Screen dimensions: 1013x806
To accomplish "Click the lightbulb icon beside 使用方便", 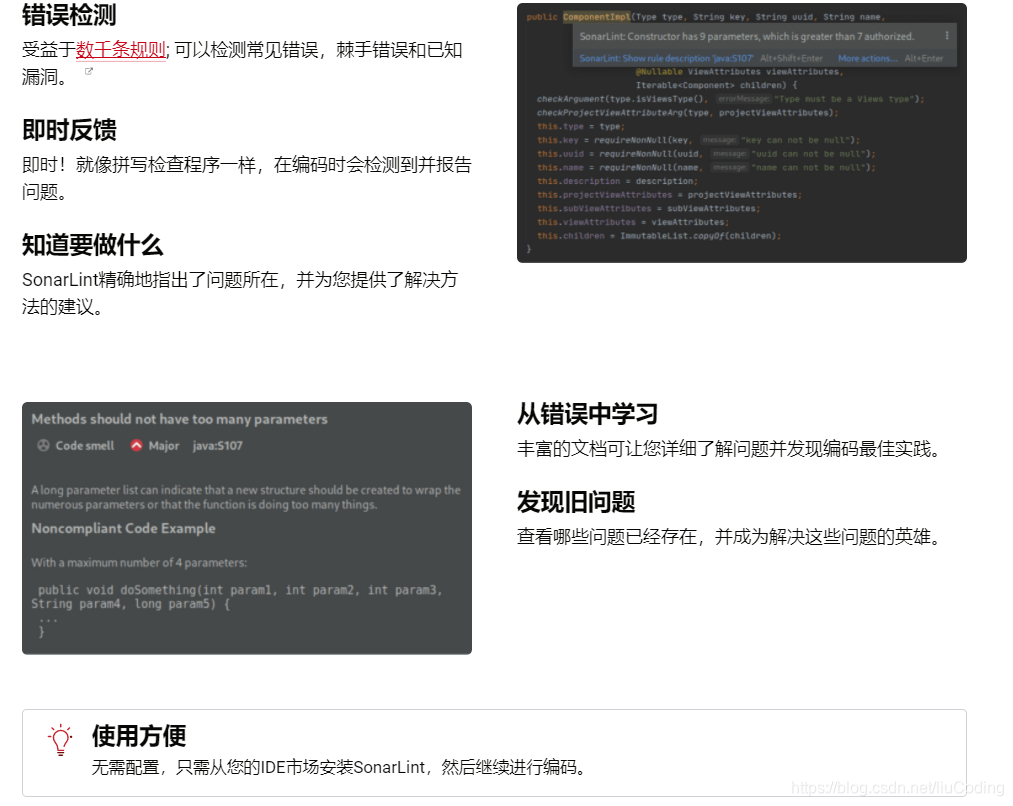I will coord(60,740).
